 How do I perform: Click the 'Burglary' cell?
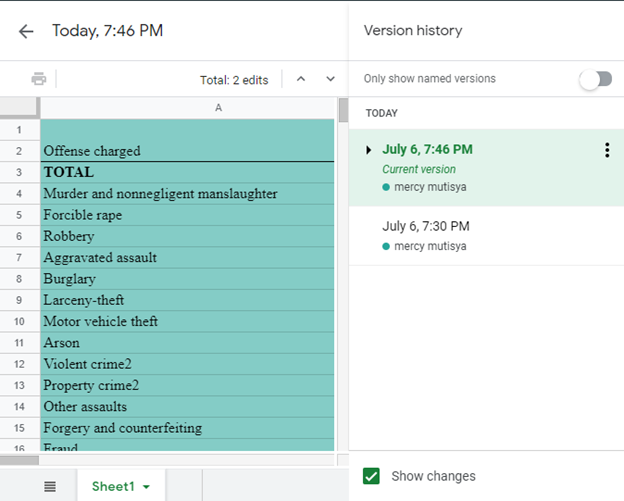pyautogui.click(x=187, y=279)
